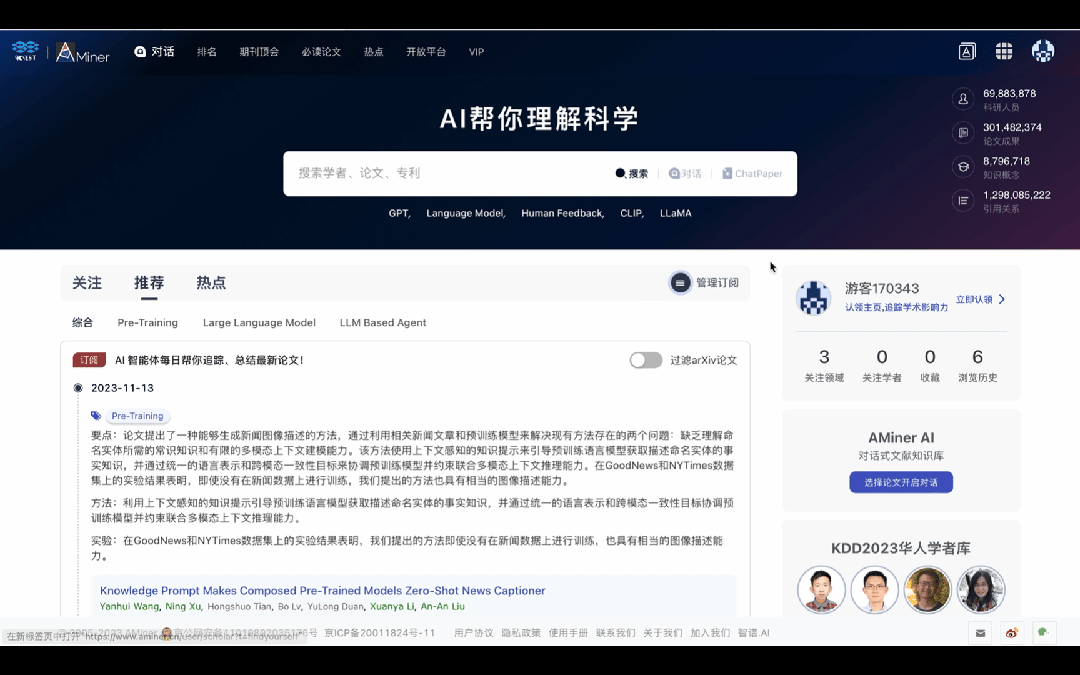The height and width of the screenshot is (675, 1080).
Task: Open the 对话 chat nav item
Action: click(154, 52)
